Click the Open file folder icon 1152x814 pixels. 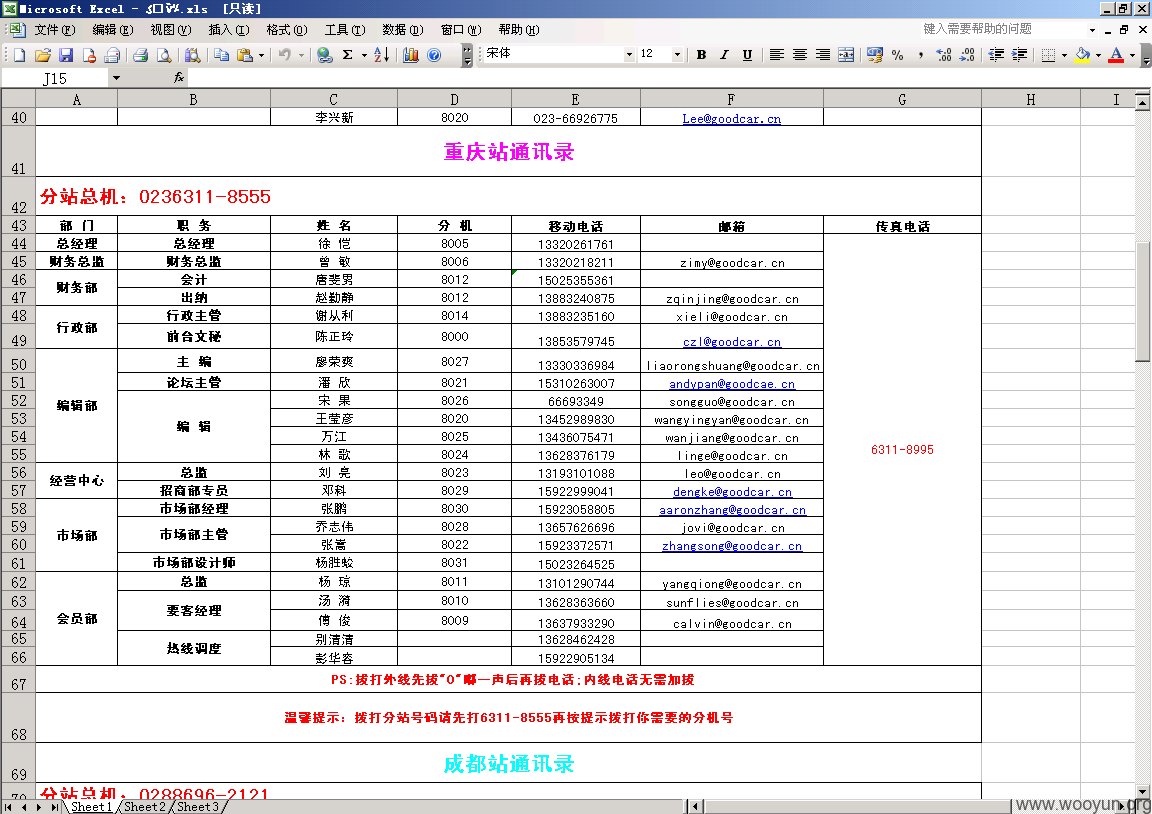pyautogui.click(x=43, y=55)
